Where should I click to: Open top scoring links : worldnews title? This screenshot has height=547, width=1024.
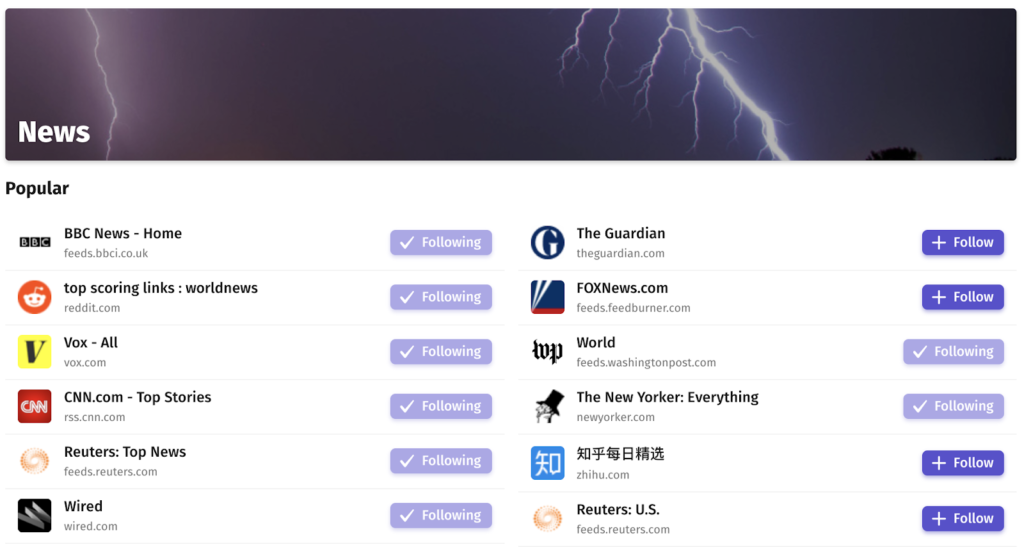tap(161, 288)
